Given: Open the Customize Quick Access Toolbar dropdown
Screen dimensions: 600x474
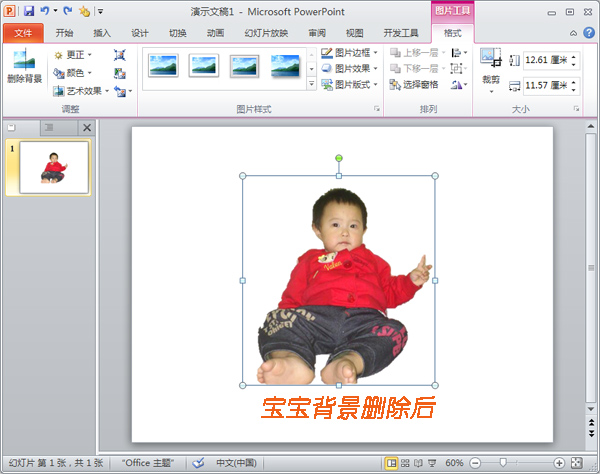Looking at the screenshot, I should (101, 11).
